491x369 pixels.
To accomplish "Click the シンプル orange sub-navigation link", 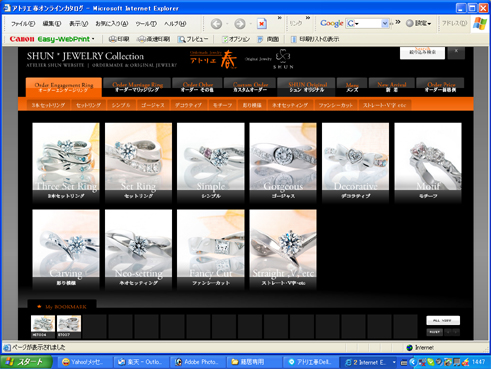I will 121,105.
